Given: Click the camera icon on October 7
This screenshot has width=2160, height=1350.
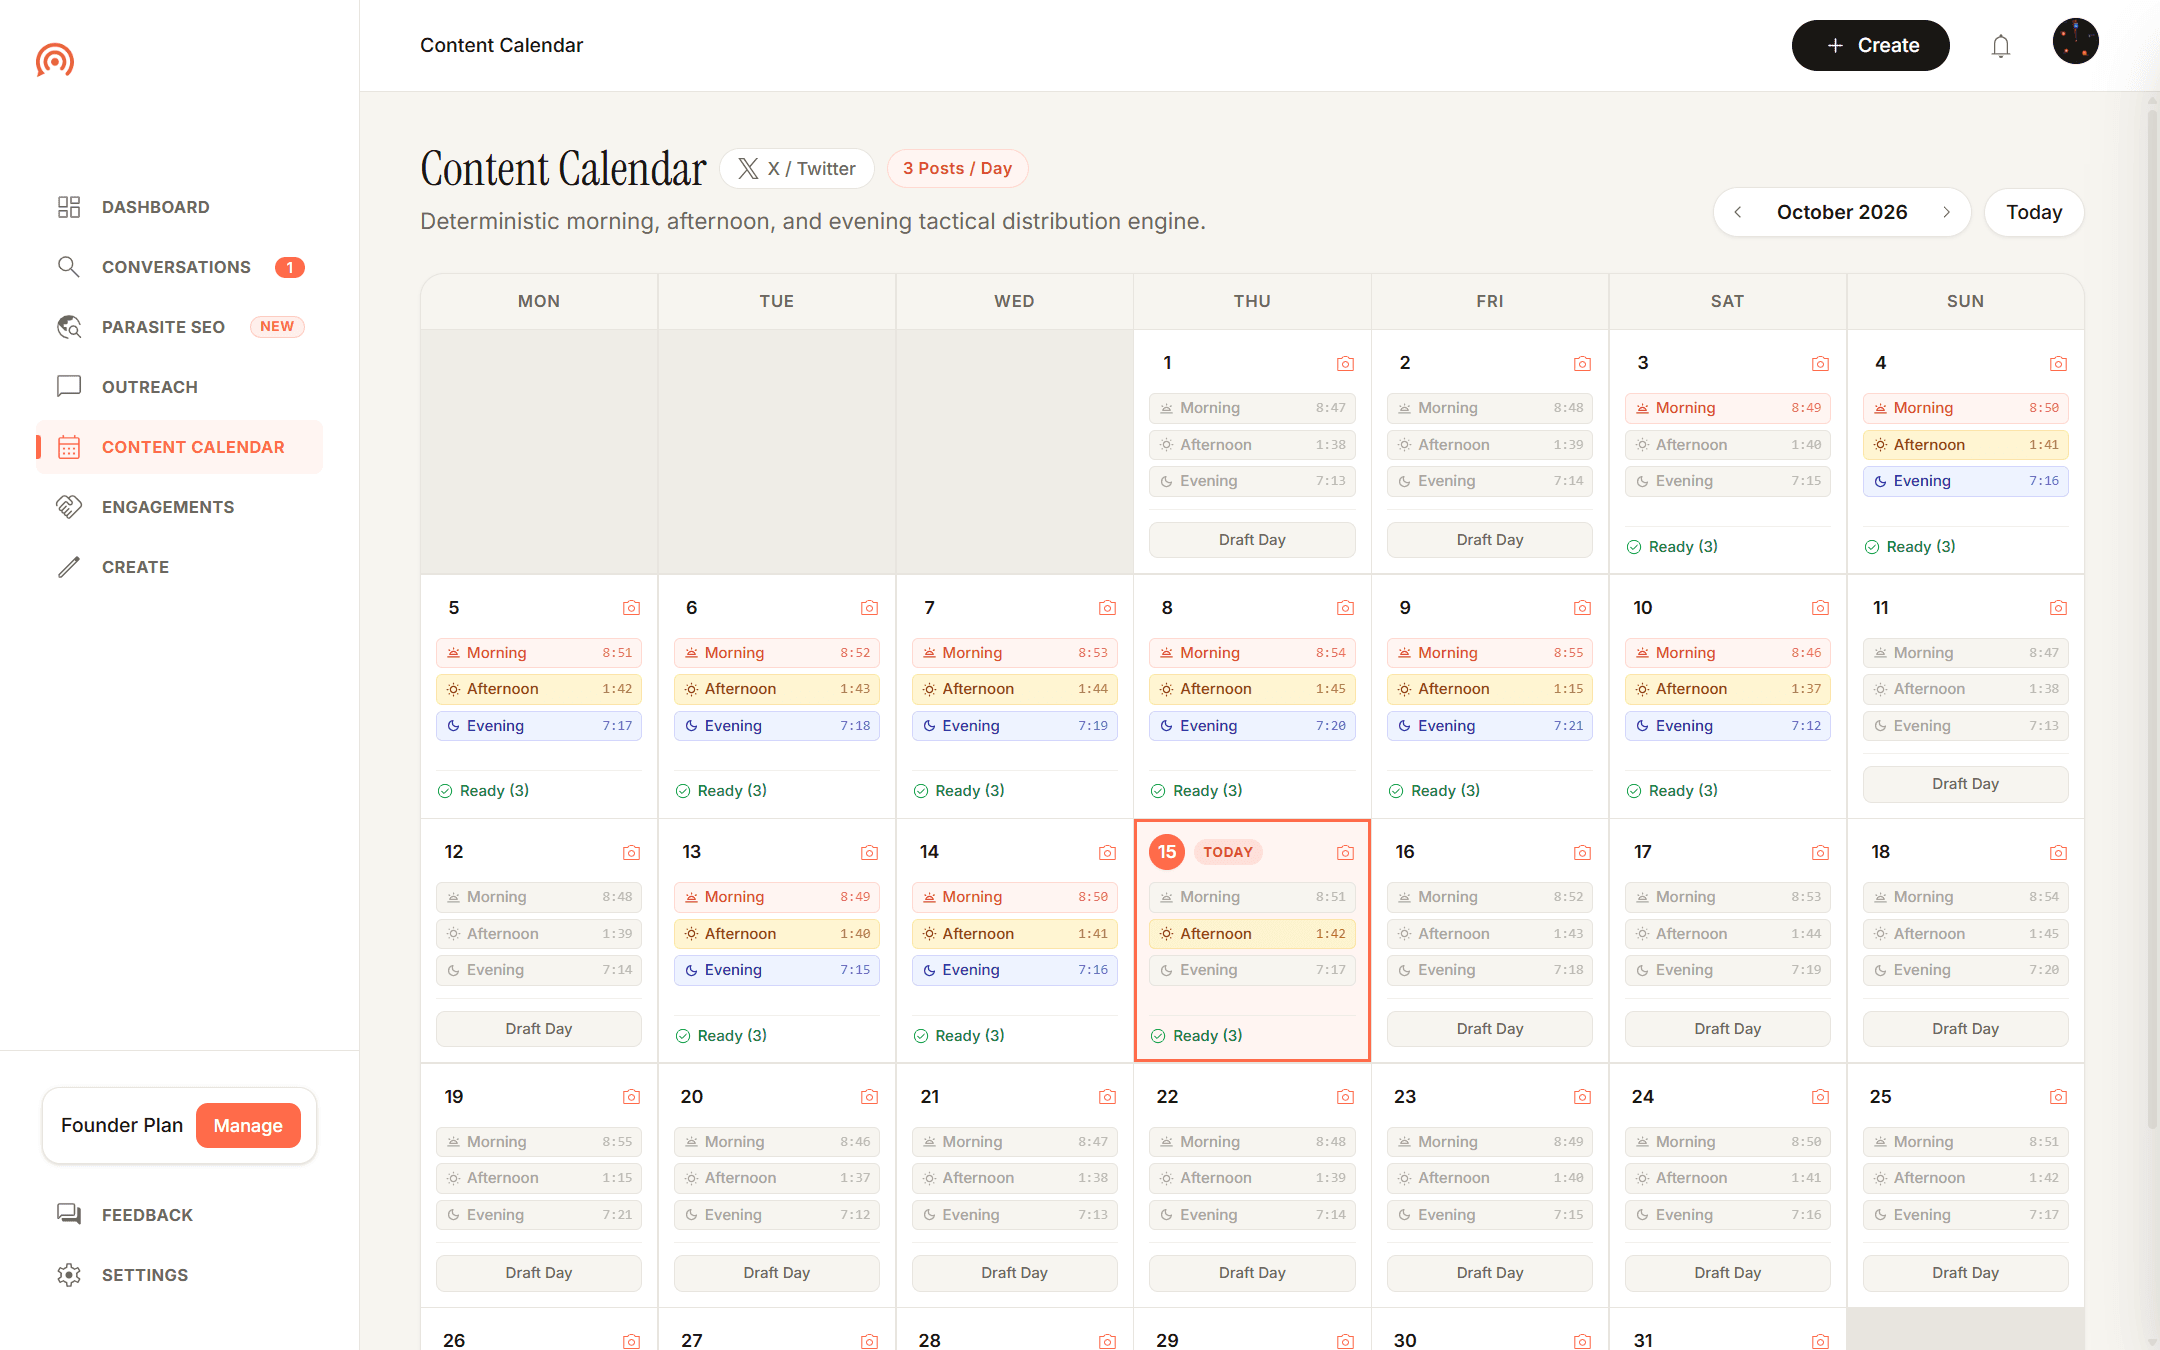Looking at the screenshot, I should (1107, 608).
